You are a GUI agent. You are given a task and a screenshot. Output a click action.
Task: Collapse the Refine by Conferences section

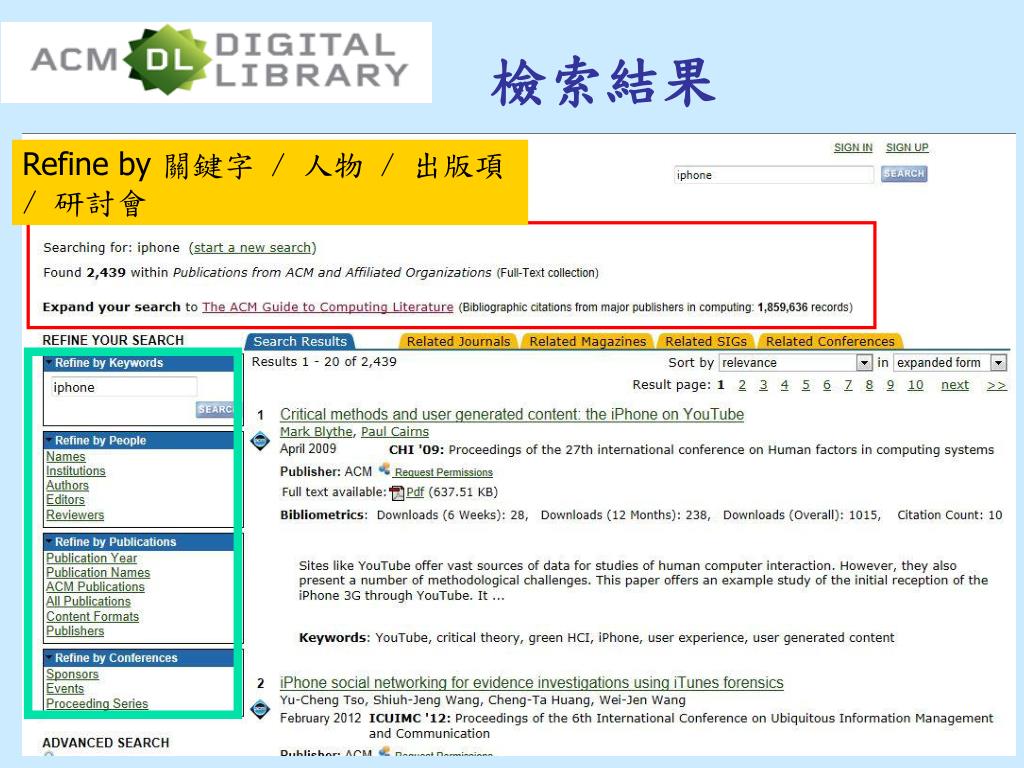click(49, 658)
